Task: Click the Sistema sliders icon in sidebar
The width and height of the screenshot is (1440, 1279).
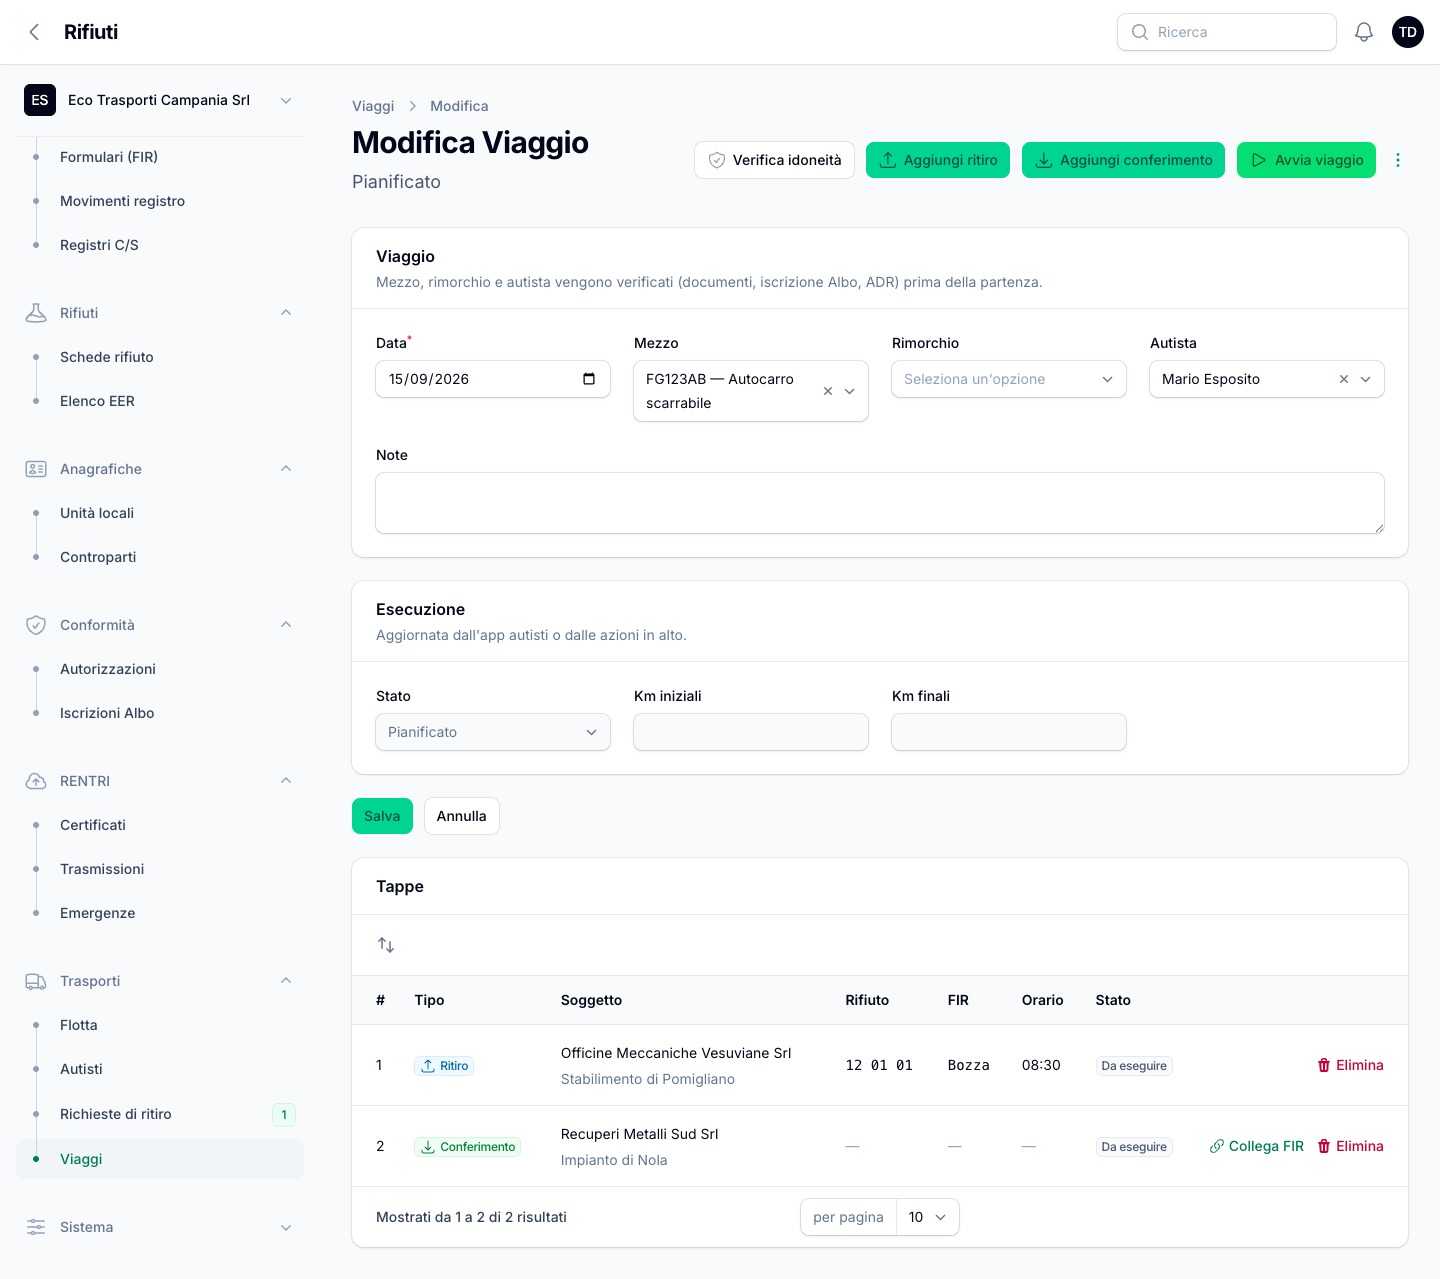Action: 36,1227
